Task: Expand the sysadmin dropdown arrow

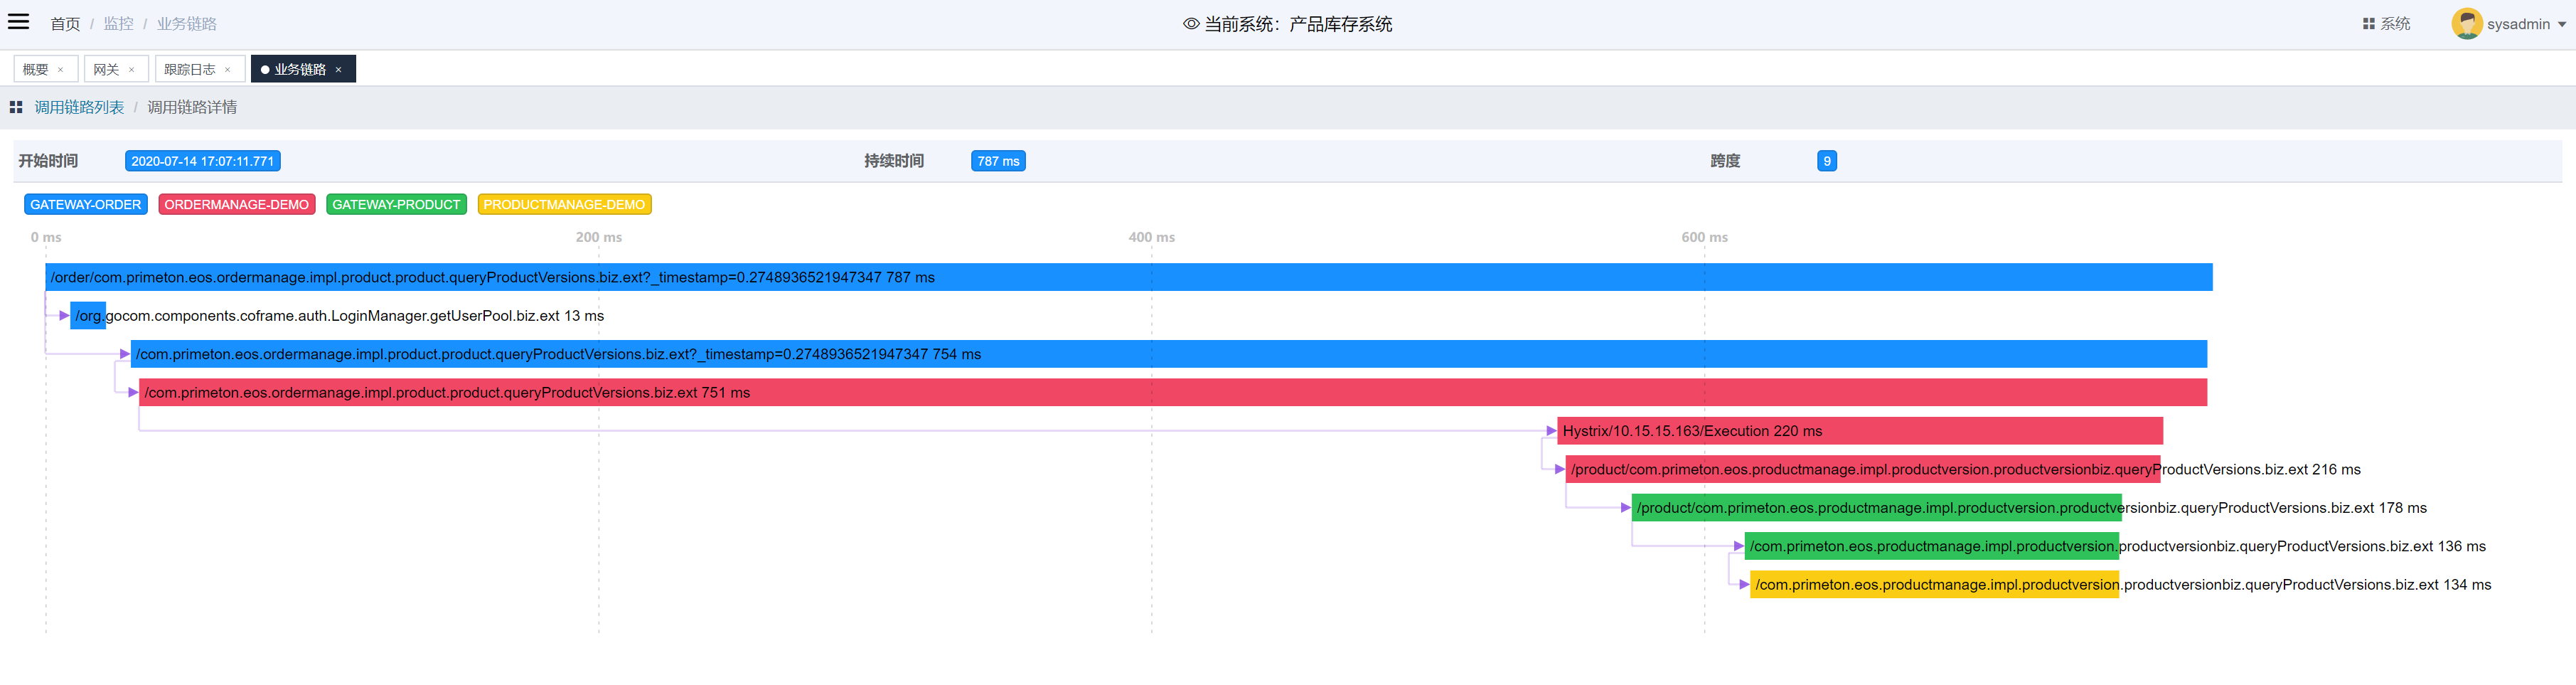Action: 2561,25
